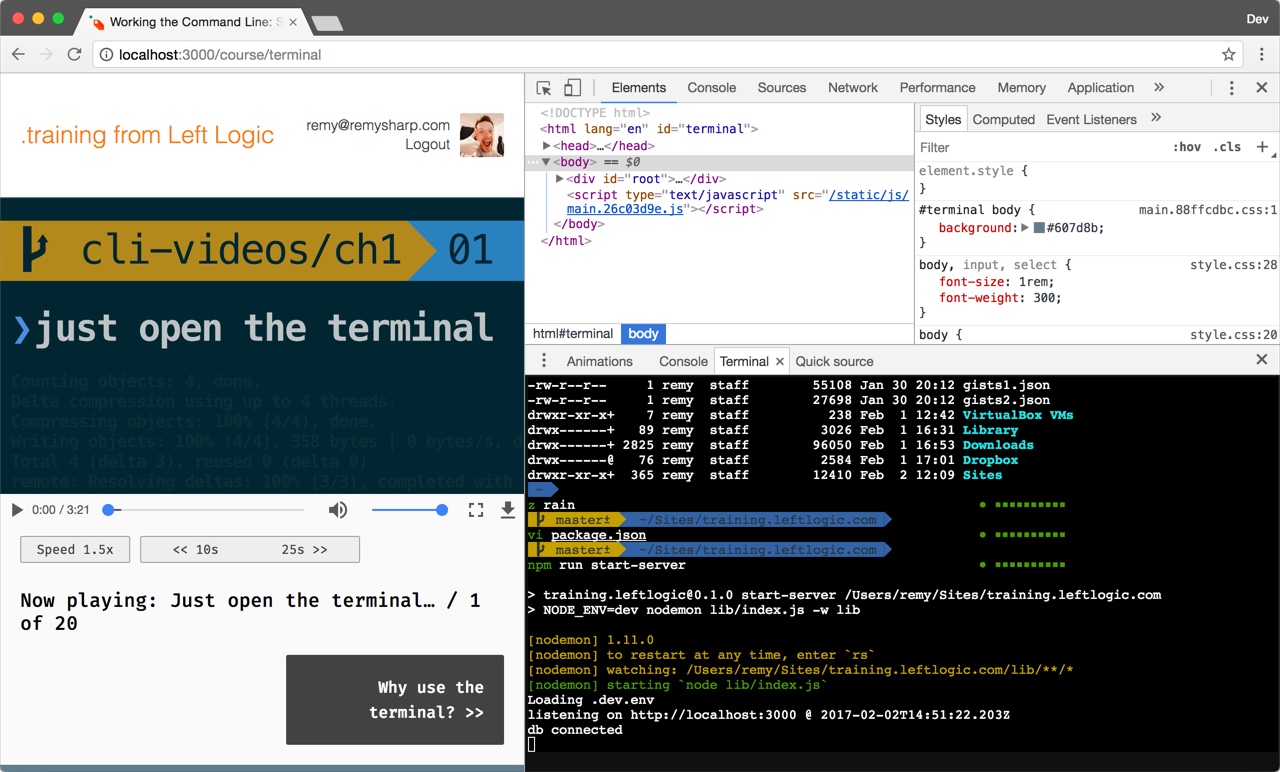
Task: Close the bottom drawer
Action: (1262, 360)
